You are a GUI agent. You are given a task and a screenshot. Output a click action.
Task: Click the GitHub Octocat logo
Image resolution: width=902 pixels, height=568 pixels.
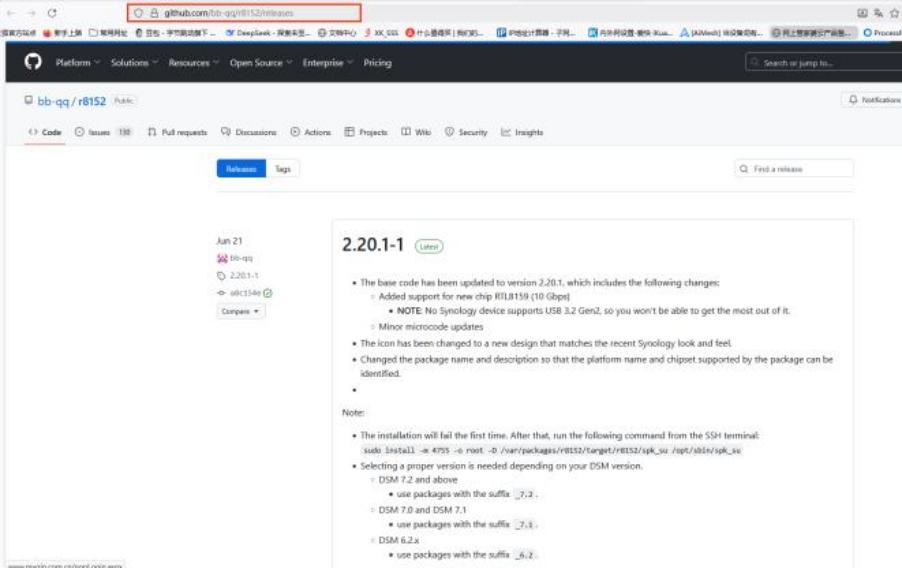tap(33, 62)
